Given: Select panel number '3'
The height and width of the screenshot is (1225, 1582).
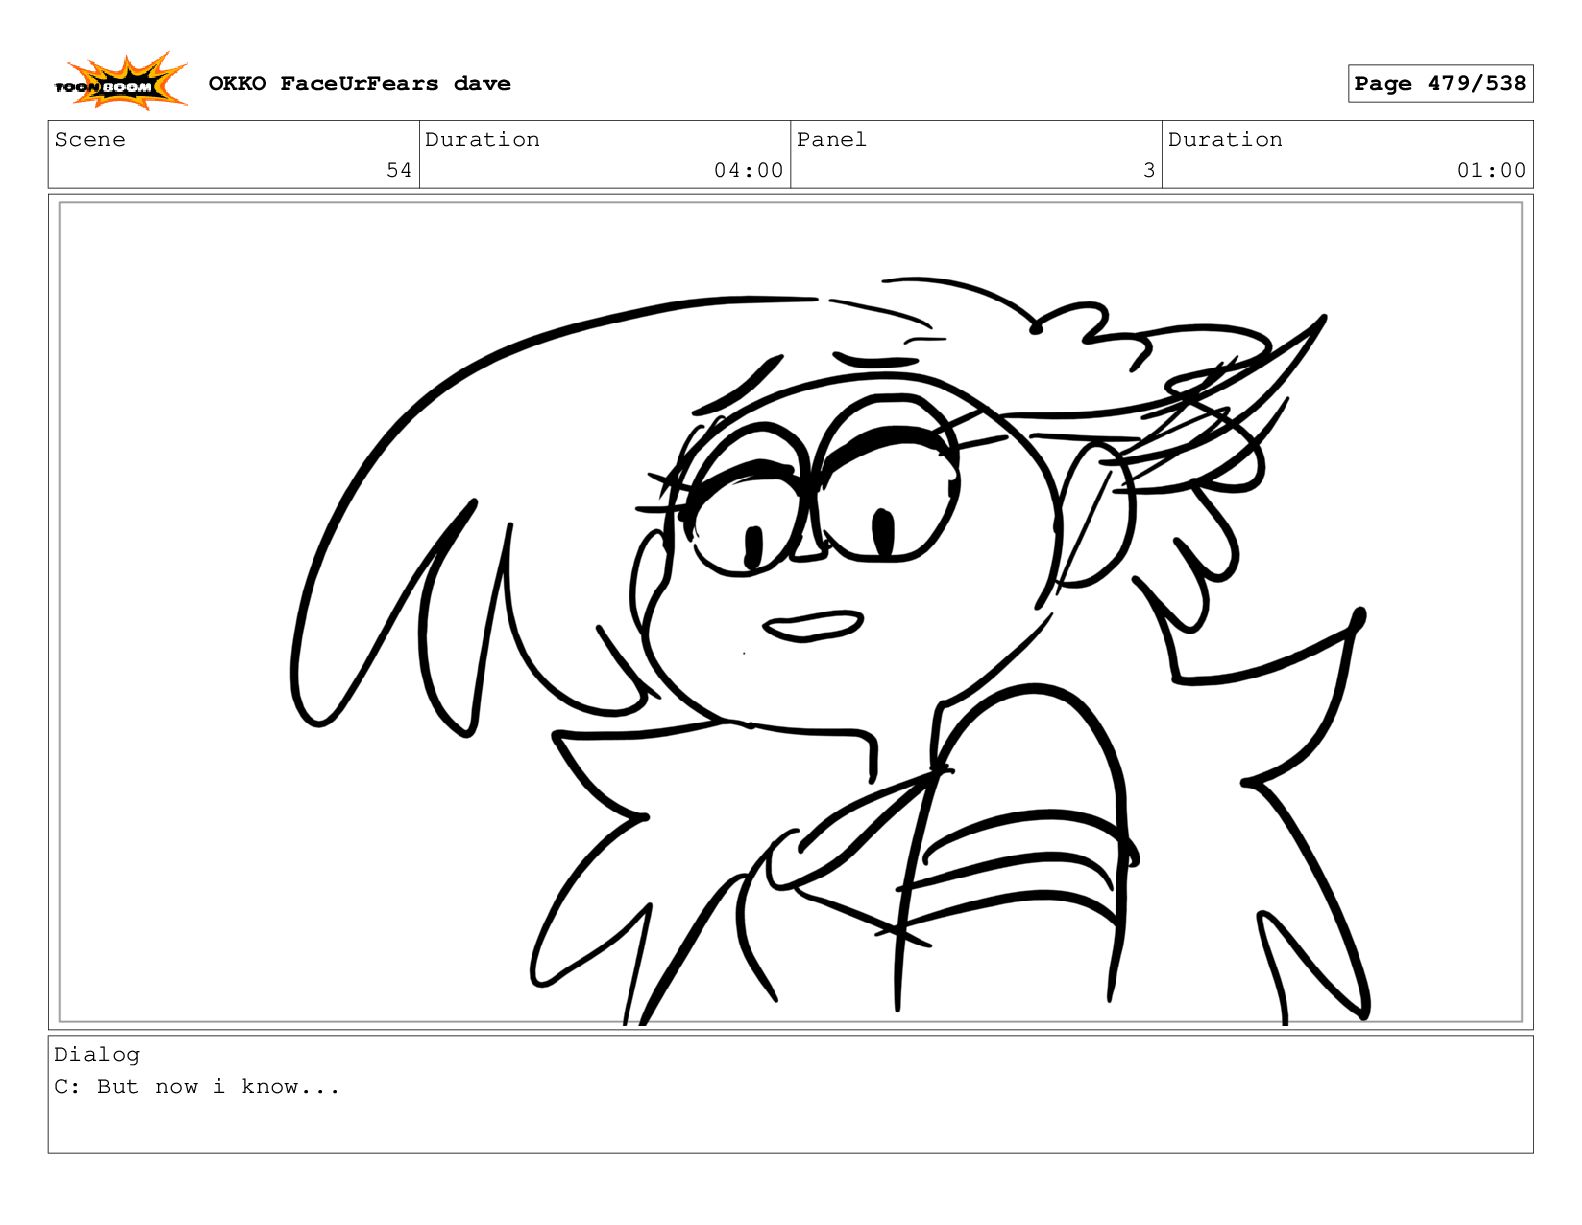Looking at the screenshot, I should tap(1149, 170).
